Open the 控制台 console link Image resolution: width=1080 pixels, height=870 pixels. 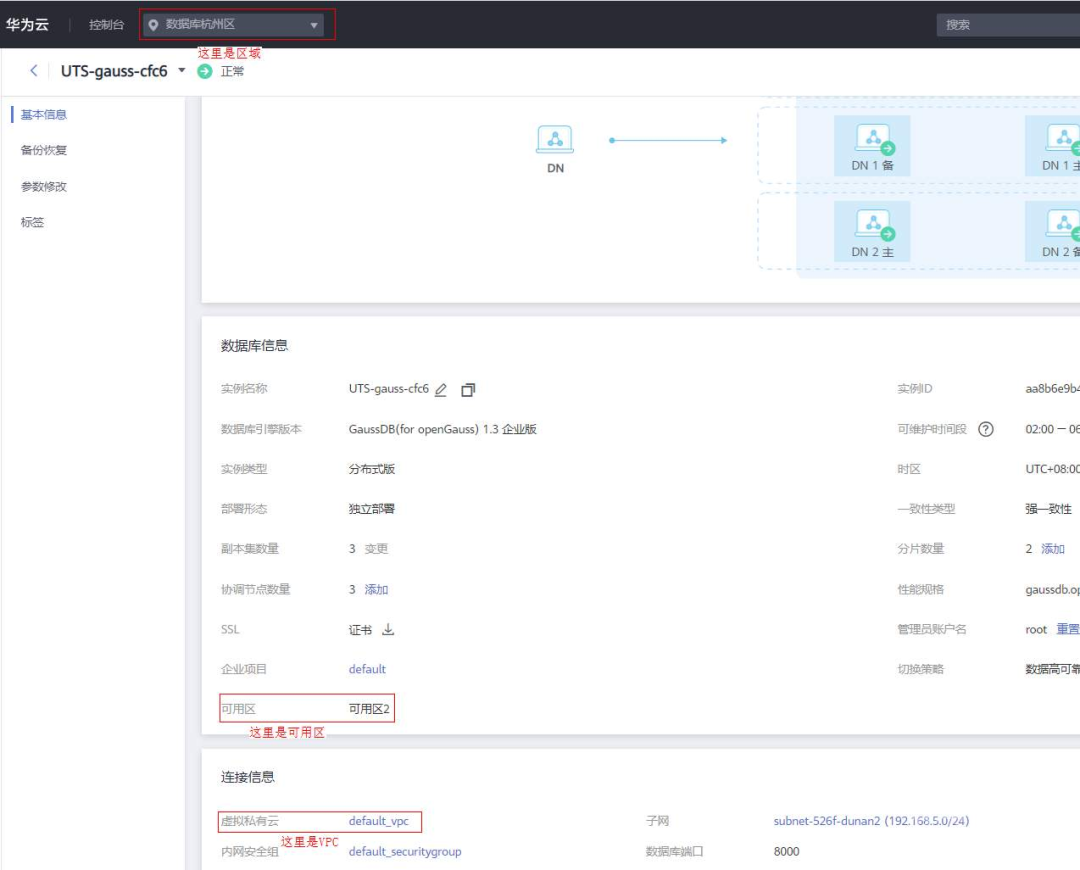tap(106, 25)
